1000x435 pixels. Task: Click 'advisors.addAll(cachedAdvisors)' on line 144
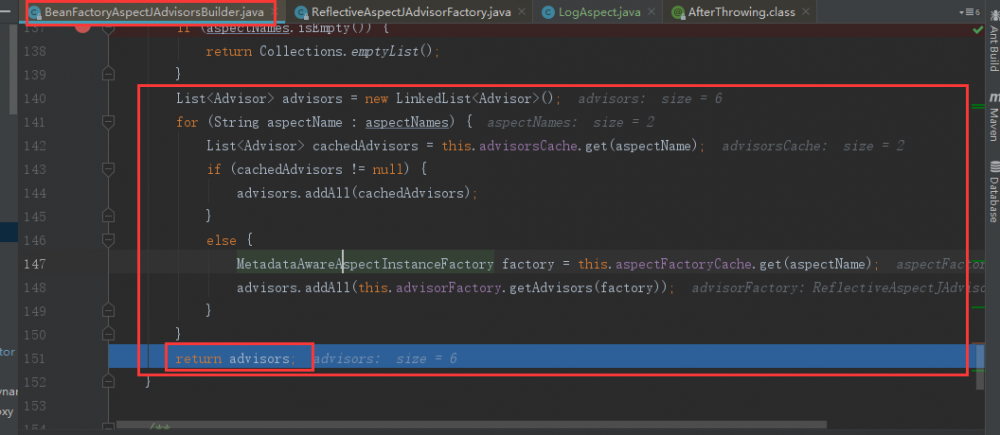[x=354, y=193]
